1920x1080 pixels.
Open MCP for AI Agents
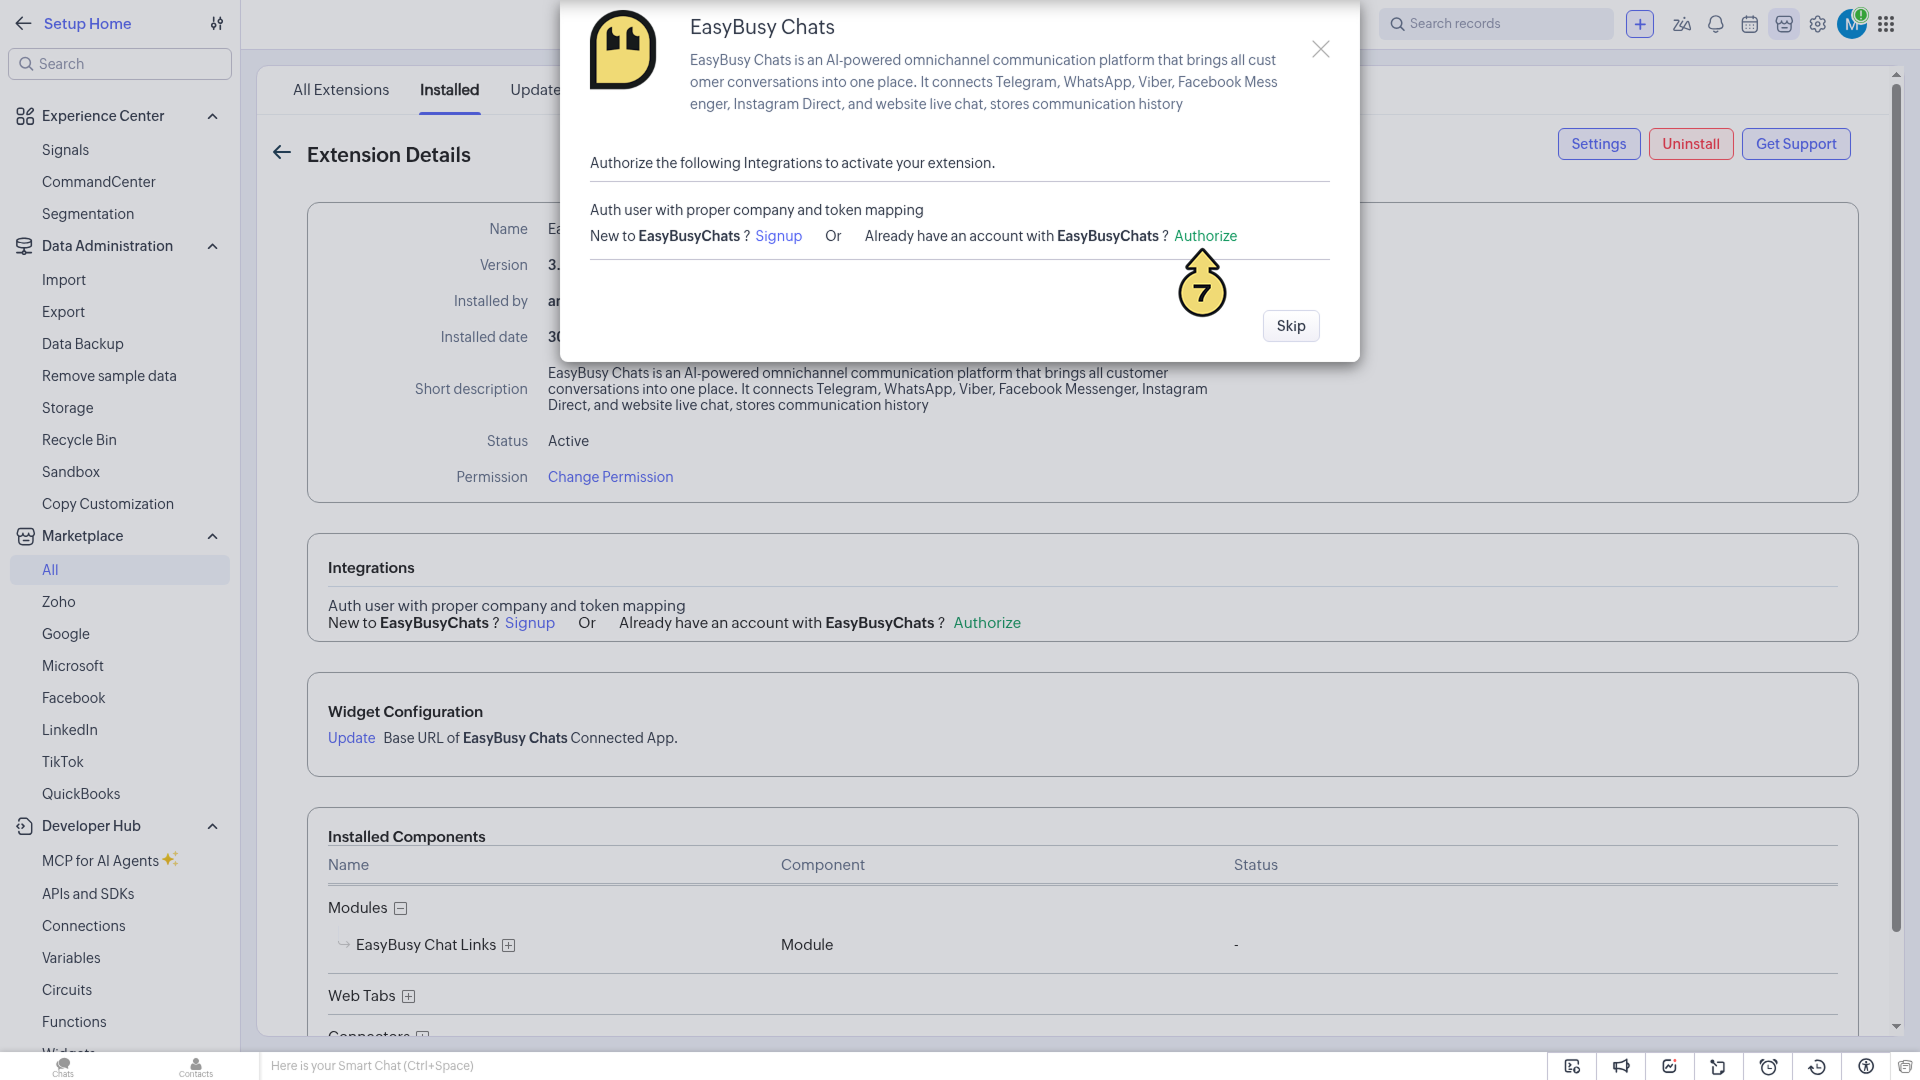coord(100,861)
